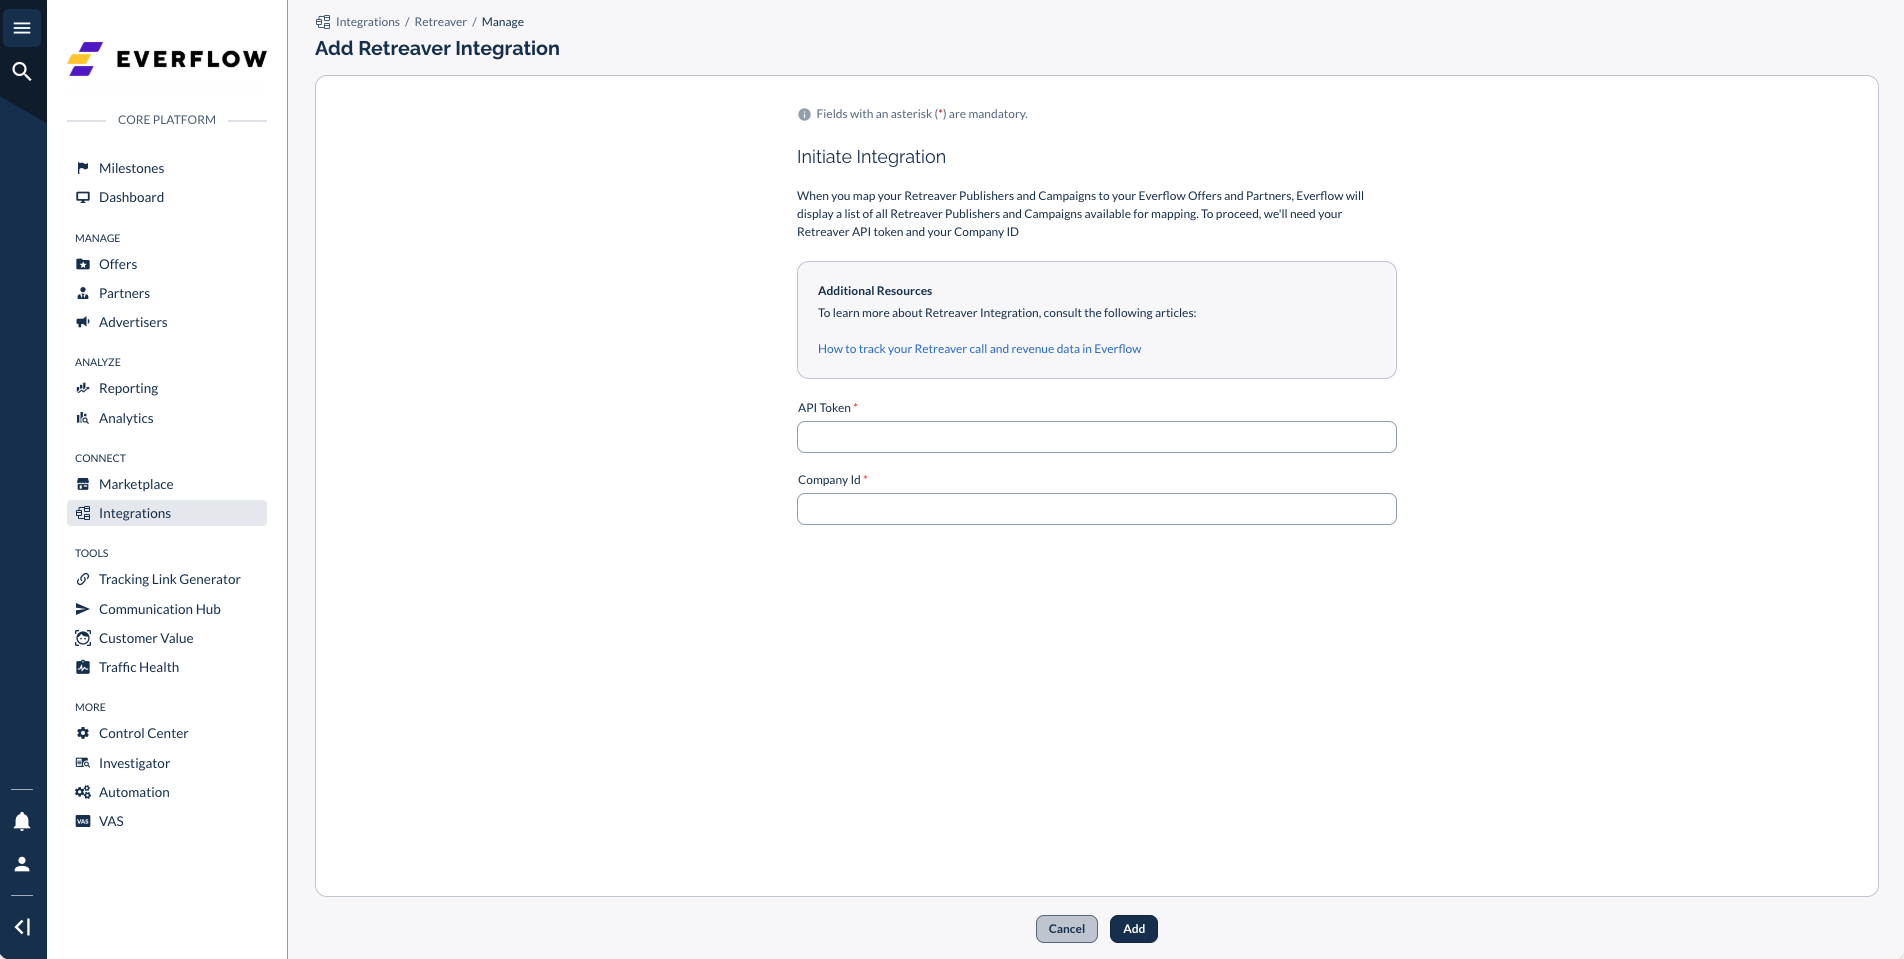Open VAS label in sidebar
This screenshot has width=1904, height=959.
tap(111, 821)
